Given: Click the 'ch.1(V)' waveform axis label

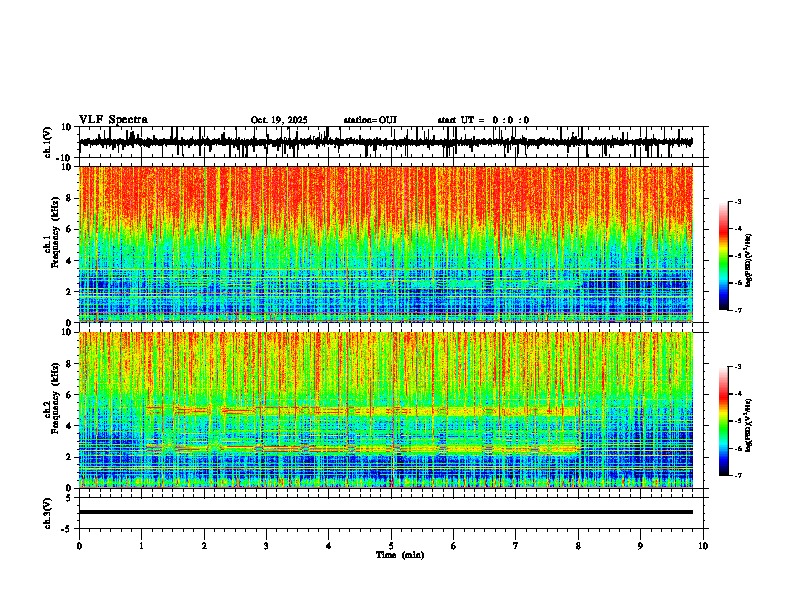Looking at the screenshot, I should [x=48, y=142].
